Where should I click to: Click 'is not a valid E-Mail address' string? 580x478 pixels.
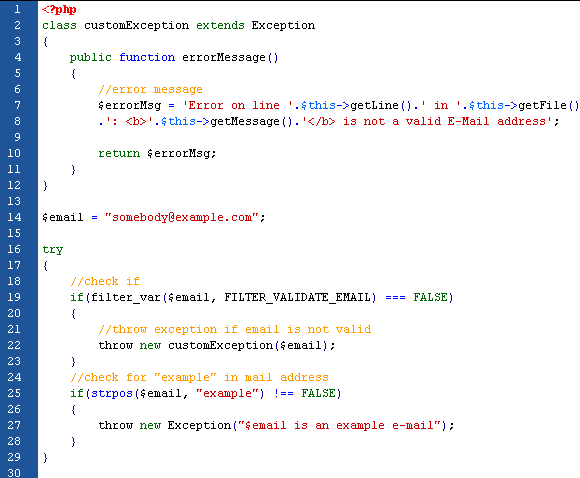pyautogui.click(x=444, y=121)
